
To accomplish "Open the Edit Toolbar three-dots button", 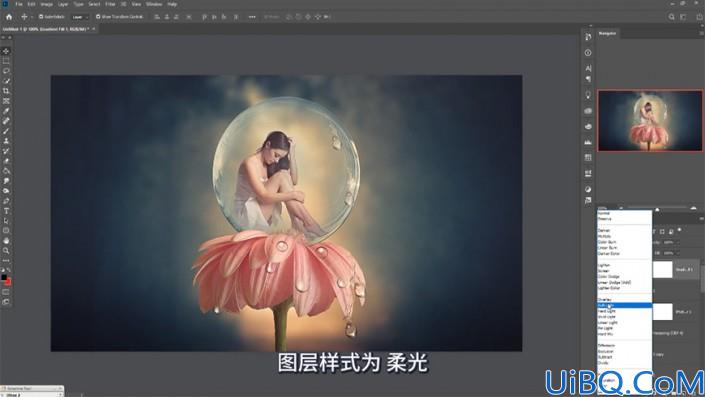I will 6,260.
